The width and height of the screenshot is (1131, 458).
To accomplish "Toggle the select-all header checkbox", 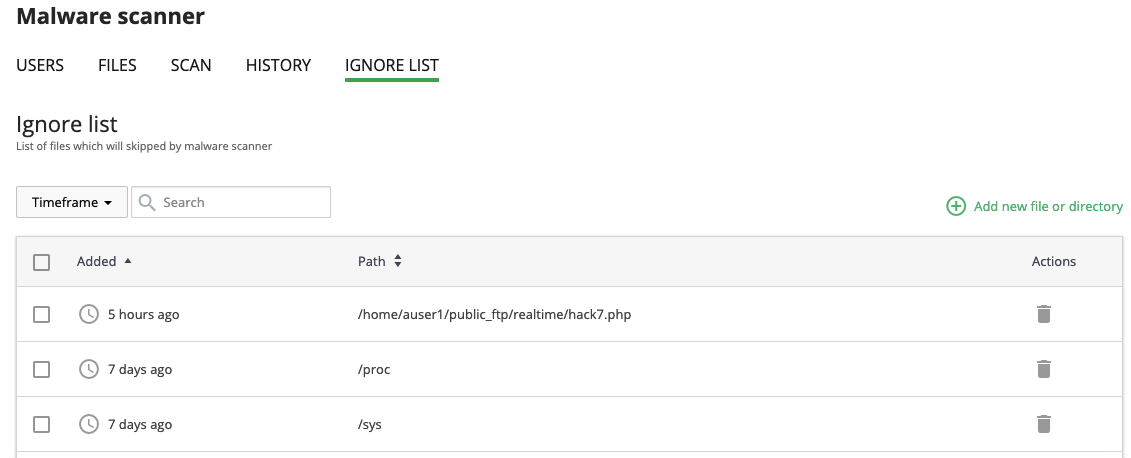I will tap(42, 262).
